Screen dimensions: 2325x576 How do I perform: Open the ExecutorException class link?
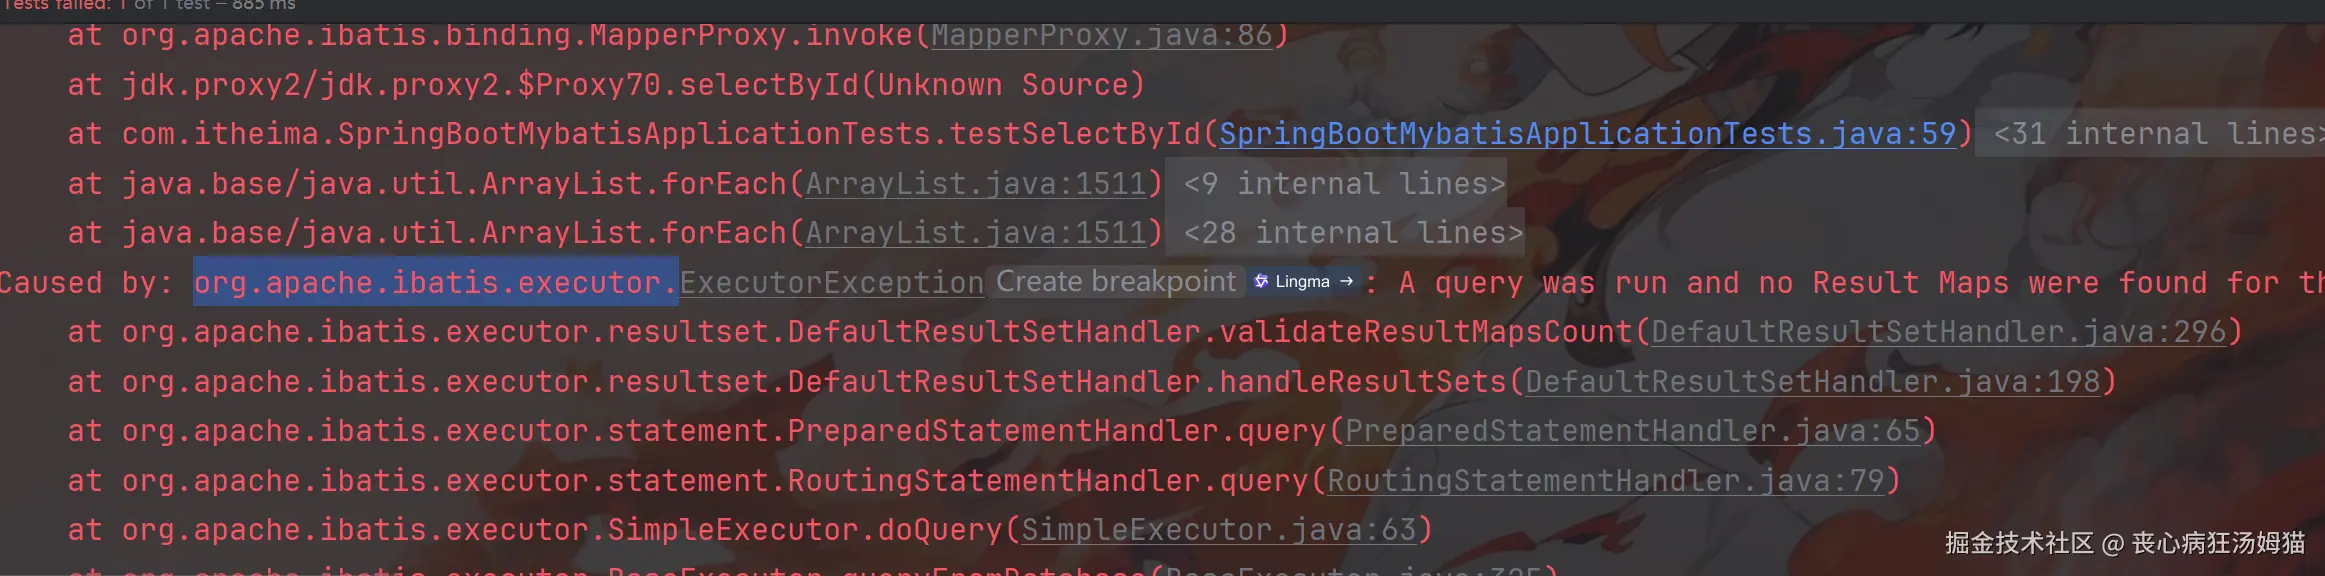(831, 283)
